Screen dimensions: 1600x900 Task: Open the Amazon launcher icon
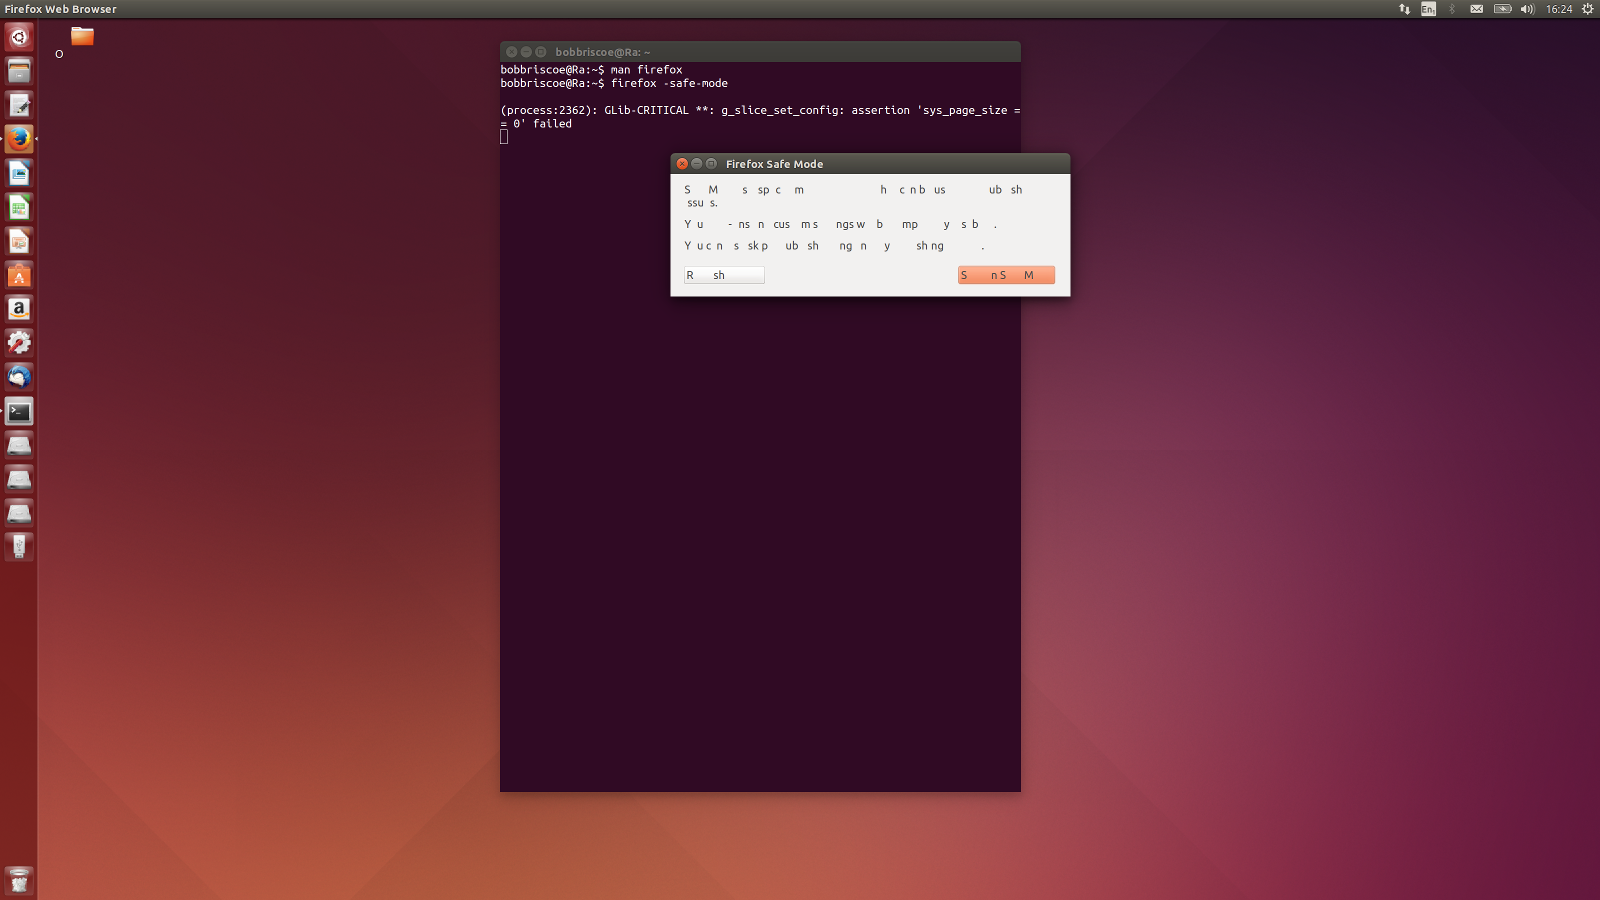pyautogui.click(x=19, y=309)
